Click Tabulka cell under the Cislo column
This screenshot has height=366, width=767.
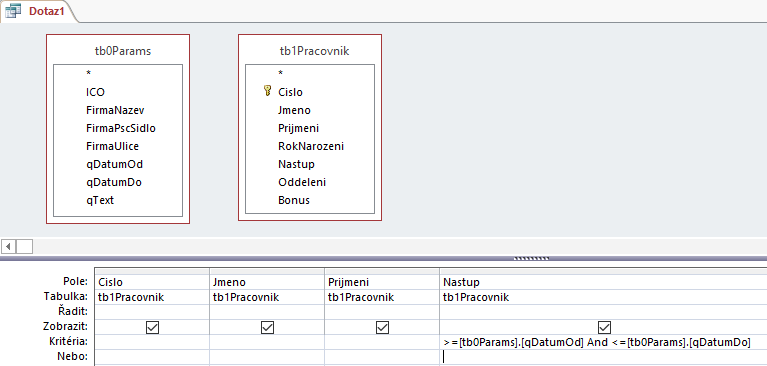coord(152,297)
